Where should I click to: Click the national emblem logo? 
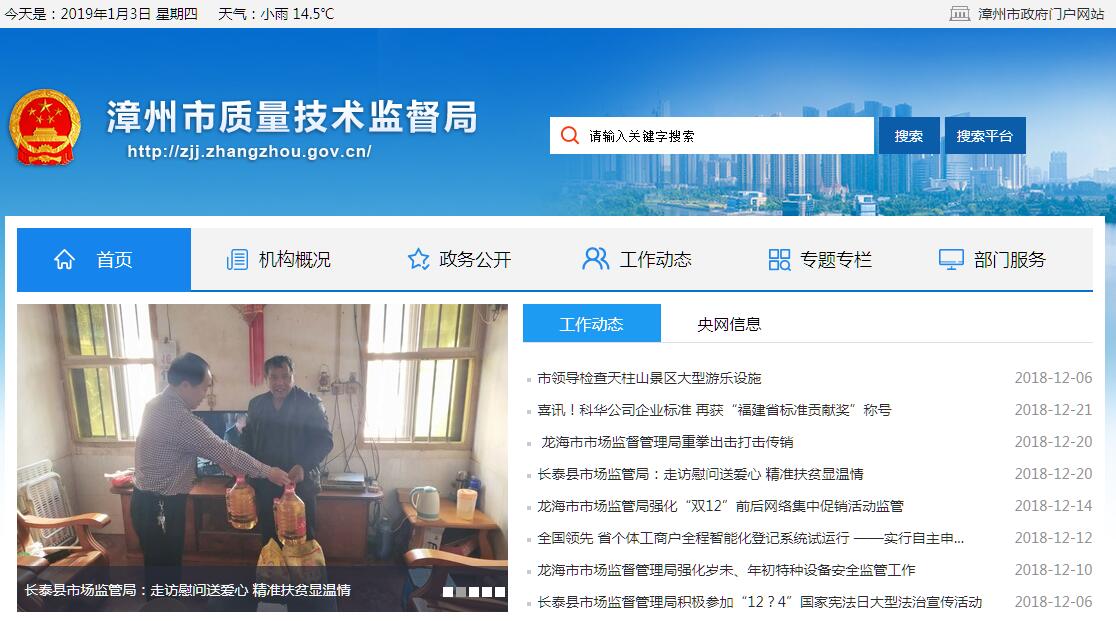point(44,127)
